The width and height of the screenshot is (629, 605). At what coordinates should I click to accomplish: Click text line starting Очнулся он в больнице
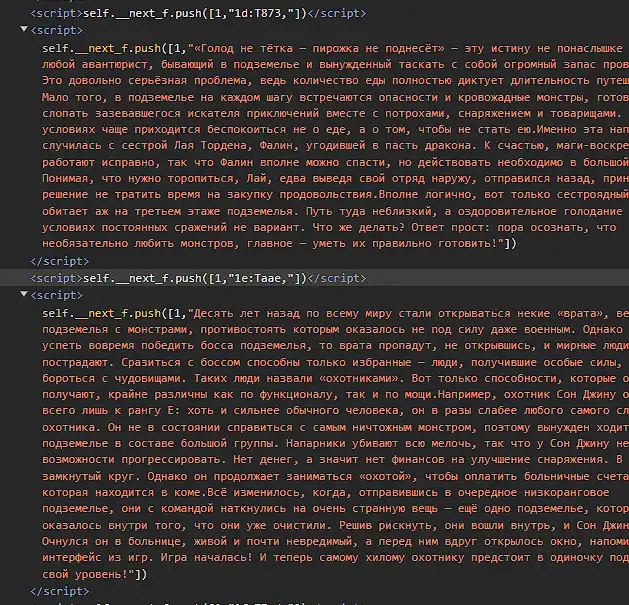[335, 541]
